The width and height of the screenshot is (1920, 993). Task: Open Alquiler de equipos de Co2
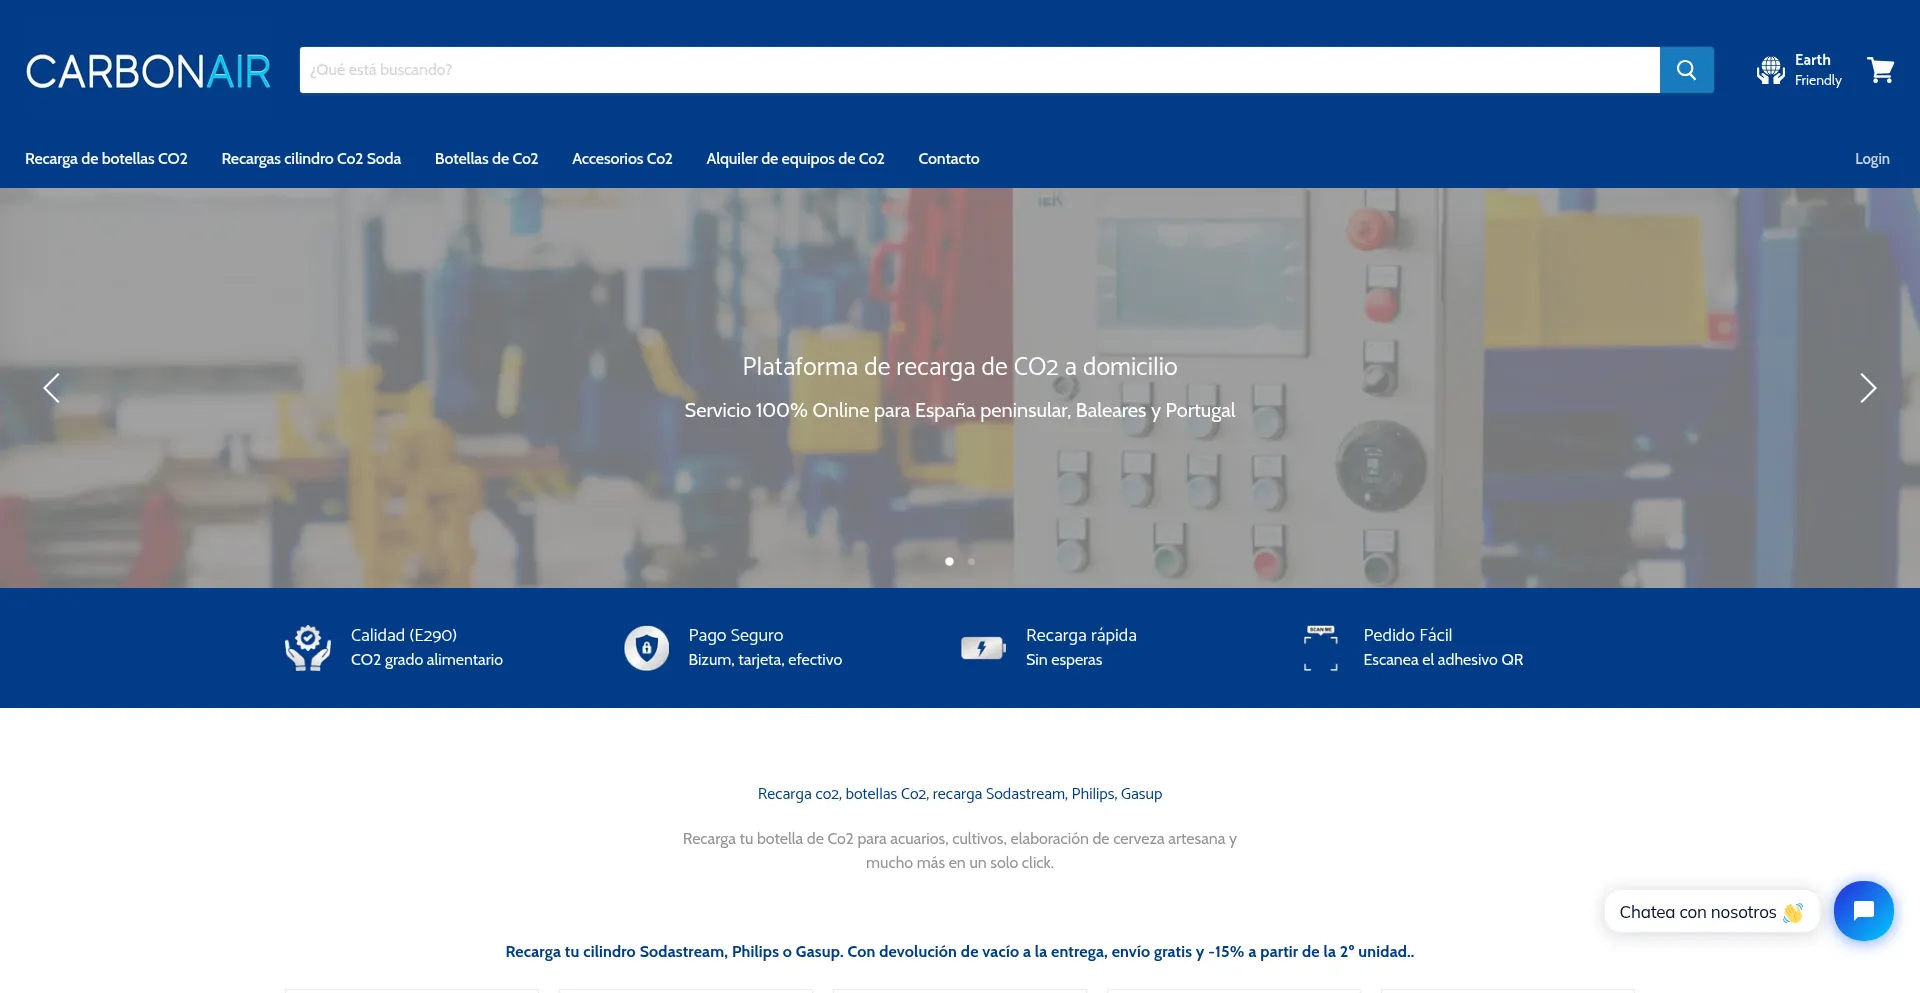tap(795, 159)
